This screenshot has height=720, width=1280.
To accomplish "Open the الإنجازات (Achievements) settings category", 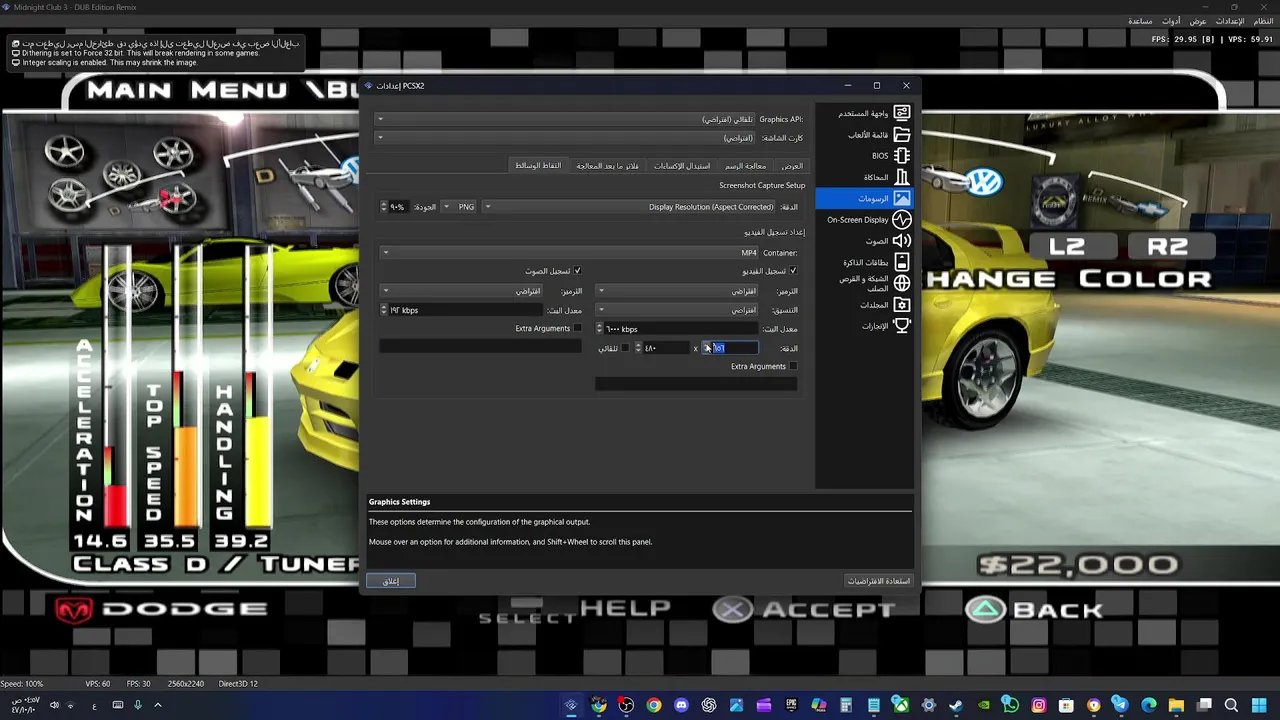I will [x=866, y=326].
